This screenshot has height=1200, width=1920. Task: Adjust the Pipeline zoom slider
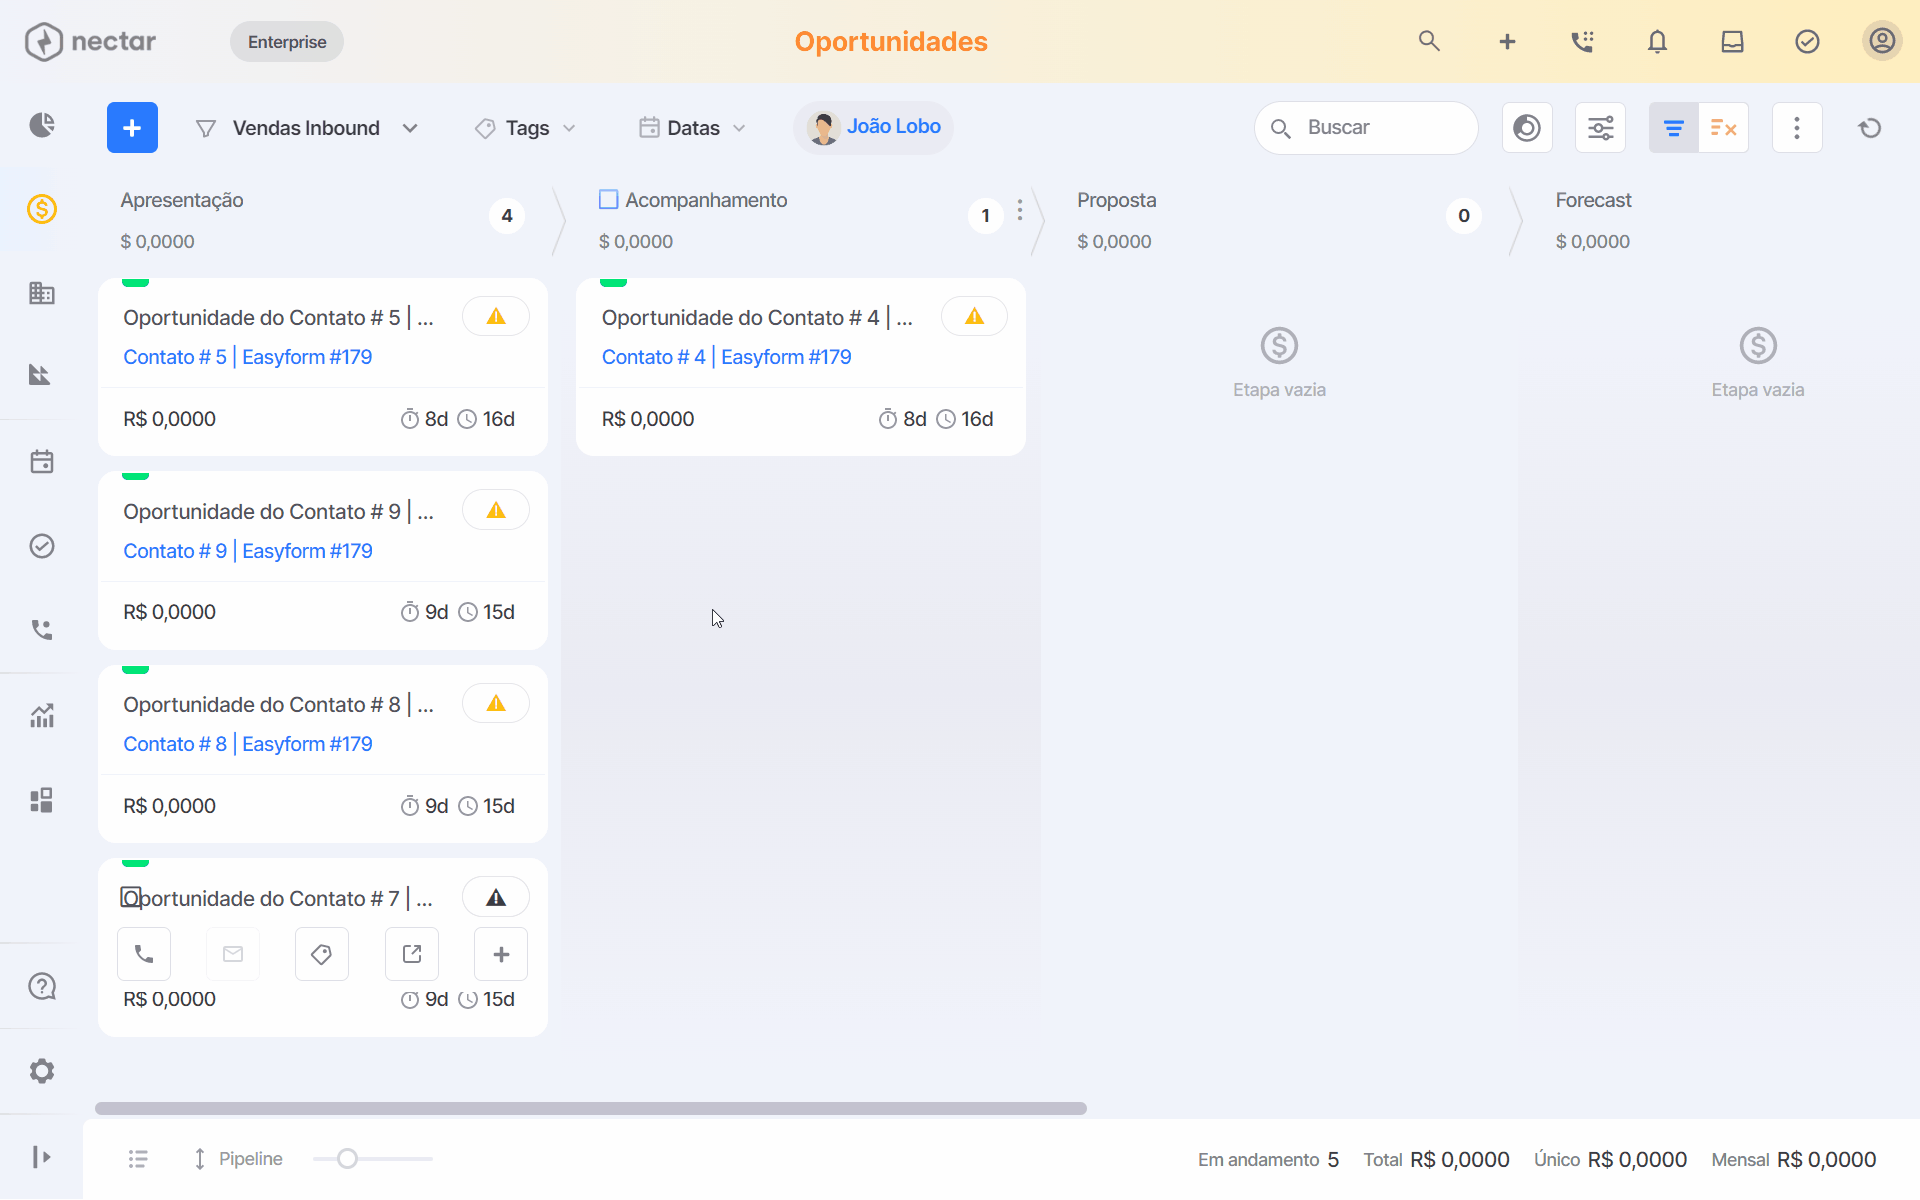point(347,1159)
